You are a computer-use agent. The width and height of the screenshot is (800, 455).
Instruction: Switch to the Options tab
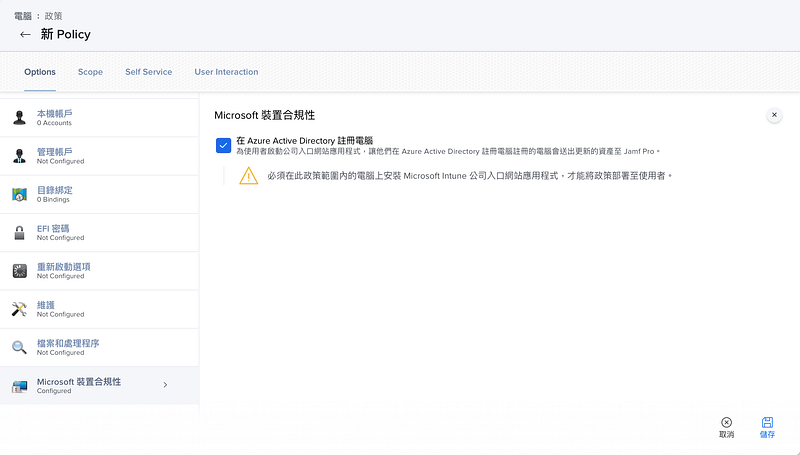(40, 72)
